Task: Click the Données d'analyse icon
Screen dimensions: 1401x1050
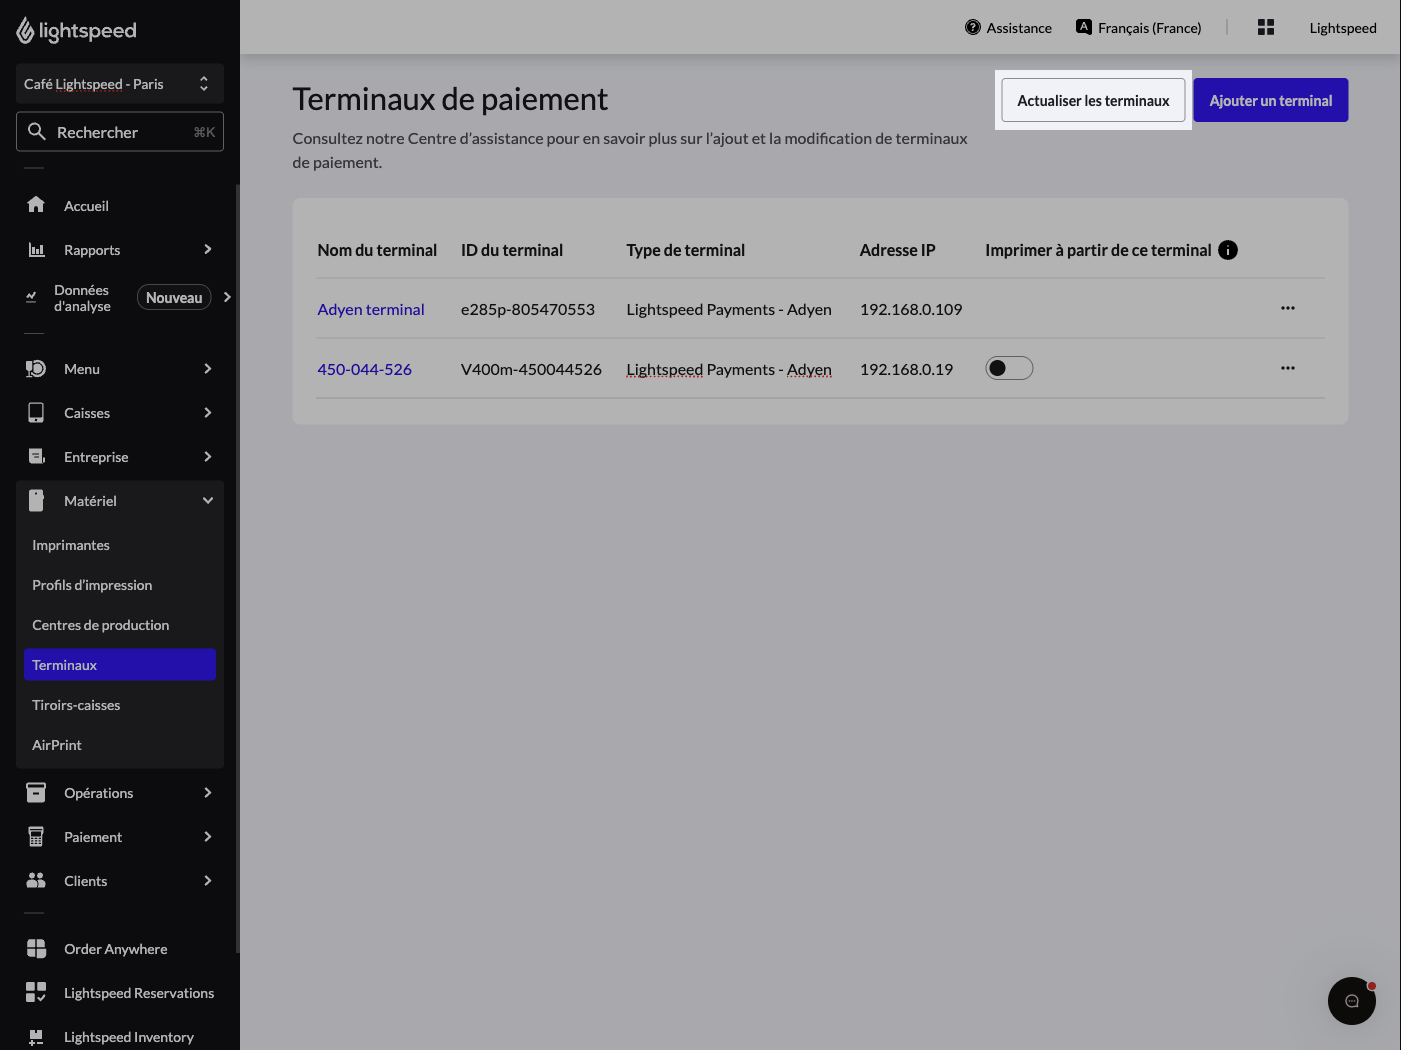Action: pos(31,297)
